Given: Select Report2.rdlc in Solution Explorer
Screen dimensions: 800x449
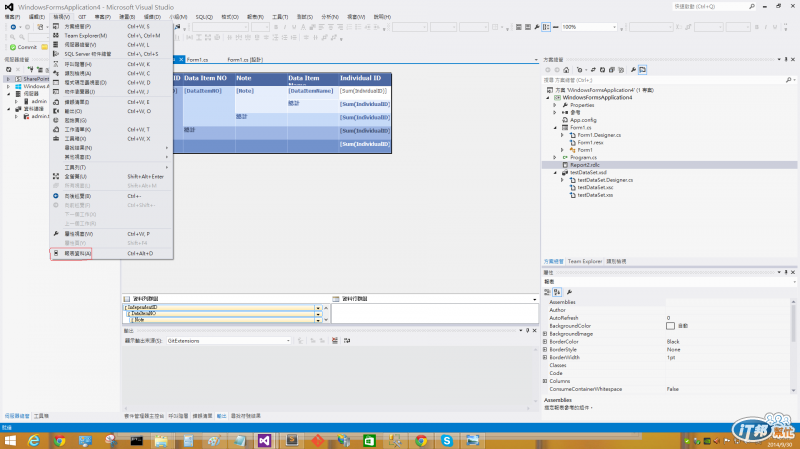Looking at the screenshot, I should [x=585, y=165].
